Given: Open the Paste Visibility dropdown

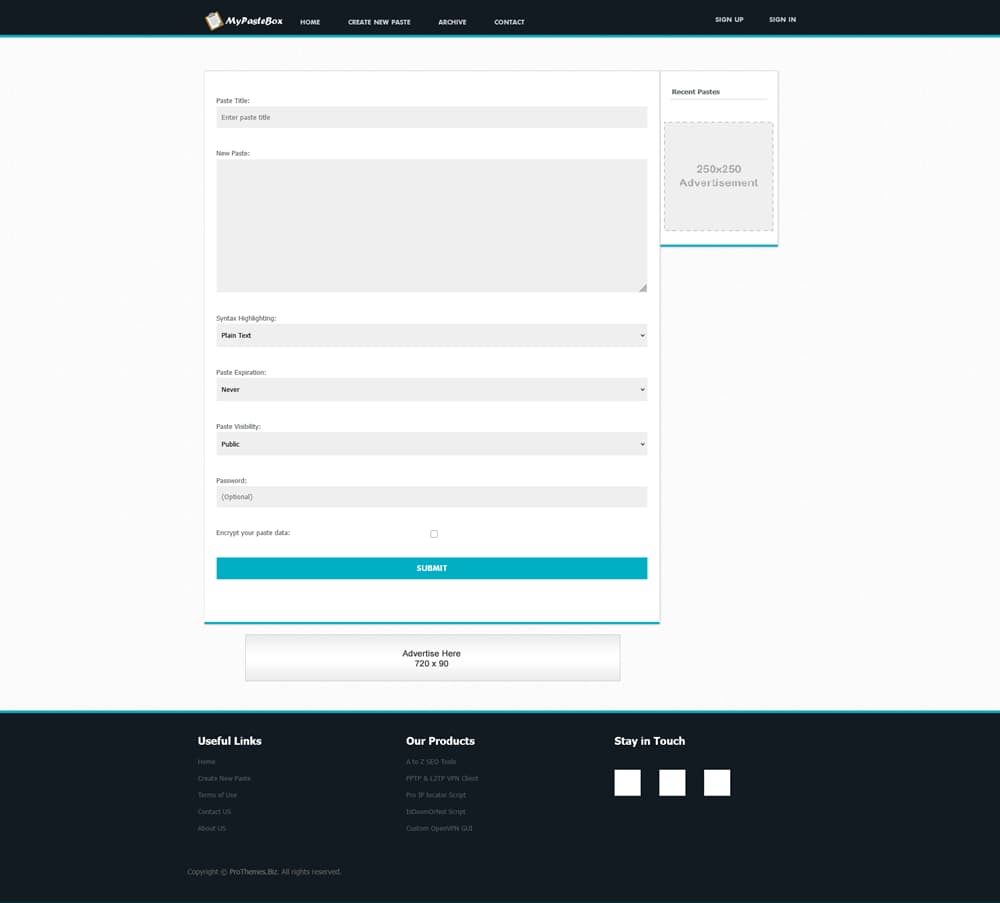Looking at the screenshot, I should click(431, 444).
